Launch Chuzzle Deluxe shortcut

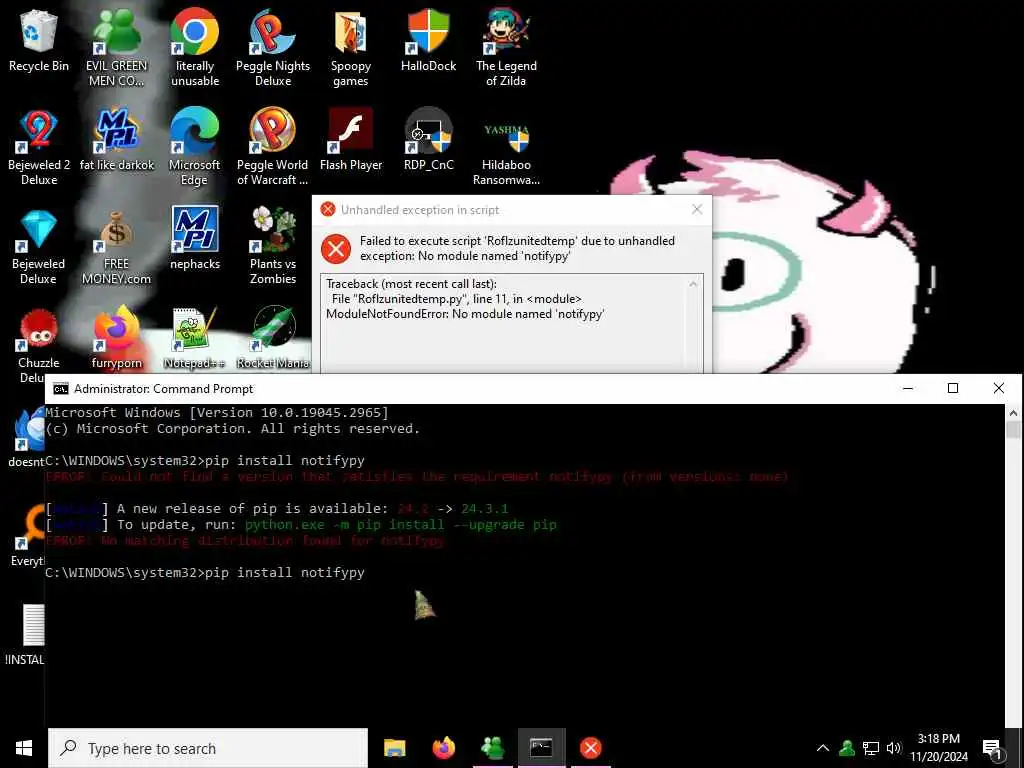click(x=39, y=345)
